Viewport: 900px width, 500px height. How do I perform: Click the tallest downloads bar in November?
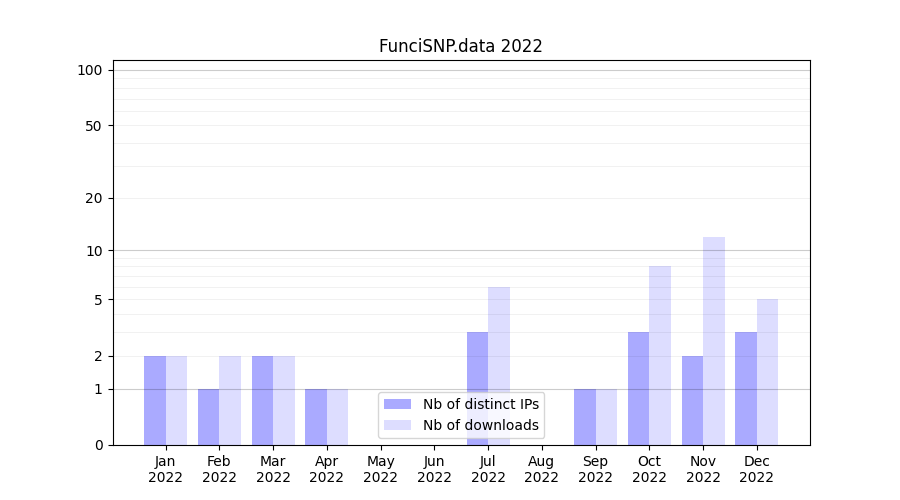pos(714,340)
